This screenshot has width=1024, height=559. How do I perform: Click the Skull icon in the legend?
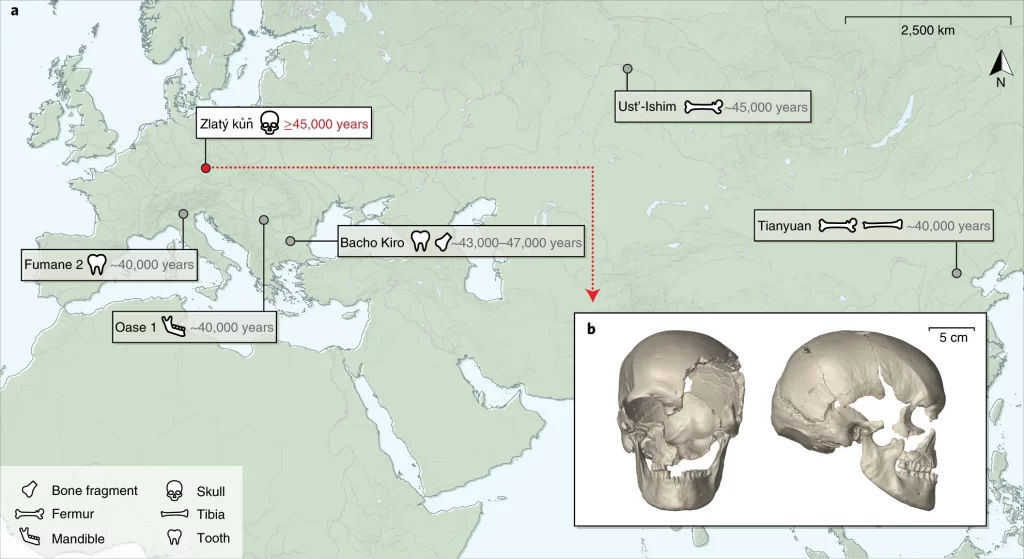pos(174,491)
